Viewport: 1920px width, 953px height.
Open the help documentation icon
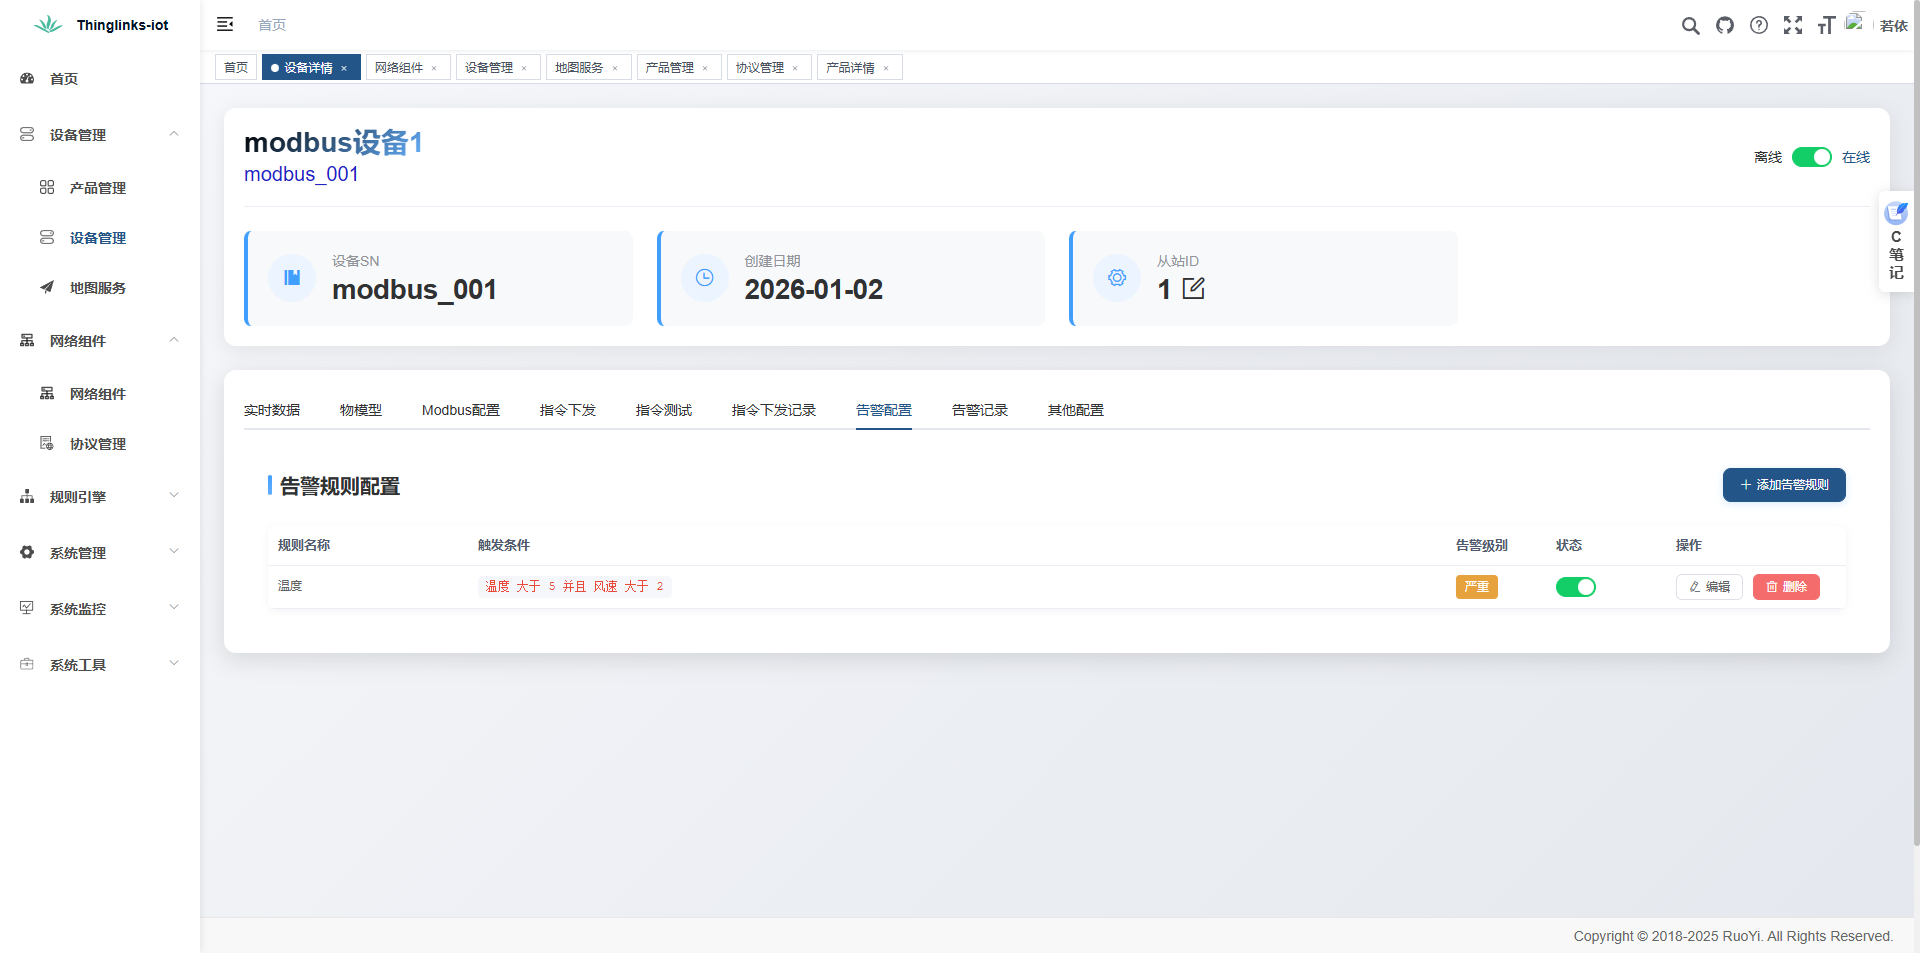coord(1759,26)
